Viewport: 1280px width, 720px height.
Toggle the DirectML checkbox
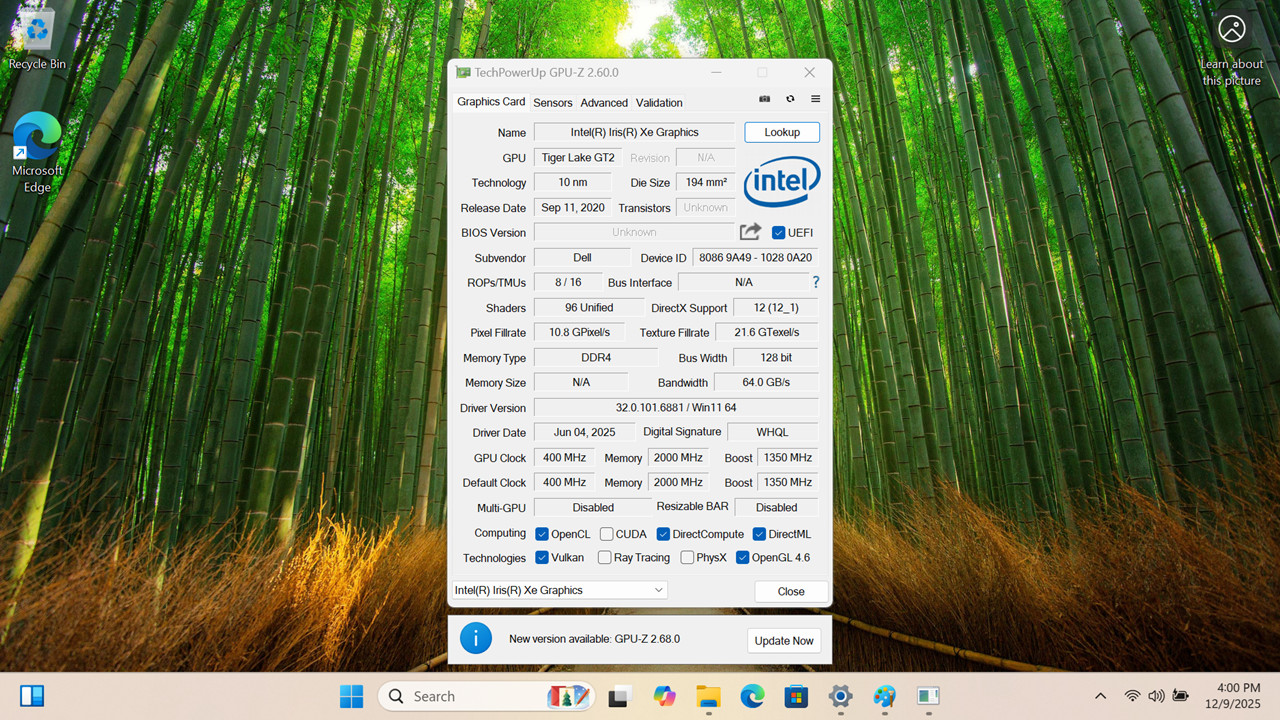pyautogui.click(x=759, y=534)
